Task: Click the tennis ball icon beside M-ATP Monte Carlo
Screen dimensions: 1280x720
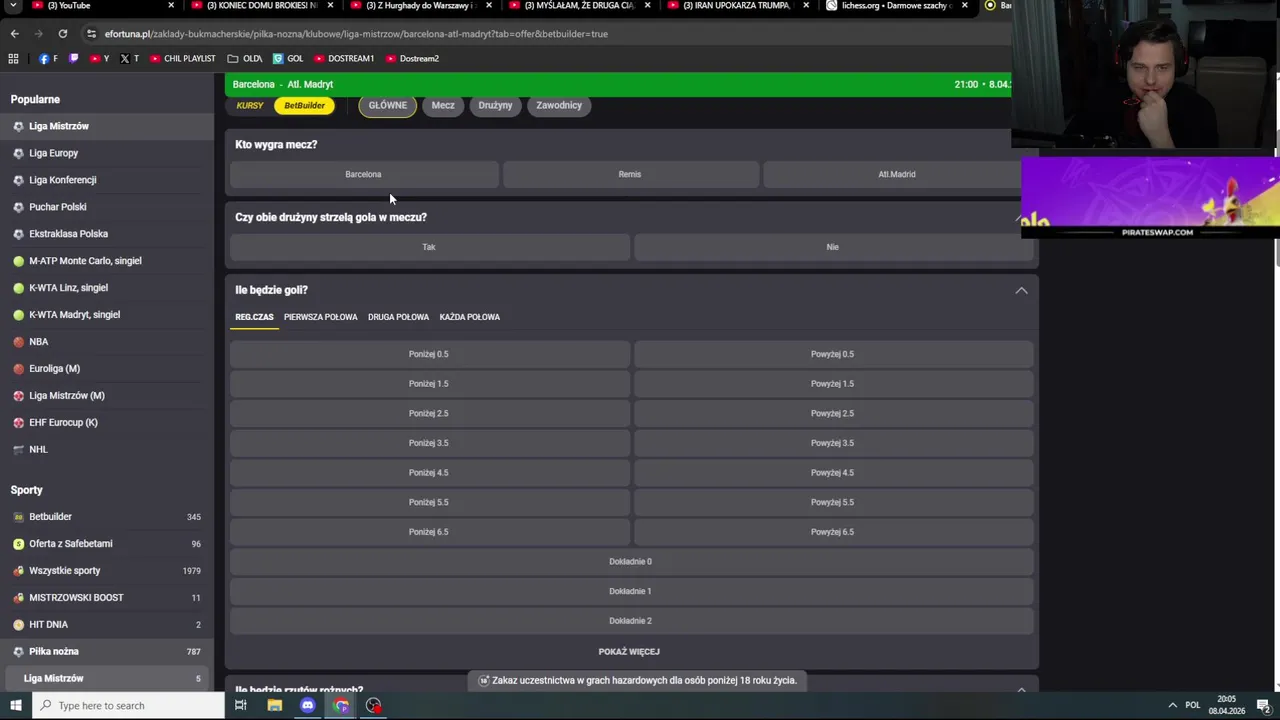Action: pos(19,261)
